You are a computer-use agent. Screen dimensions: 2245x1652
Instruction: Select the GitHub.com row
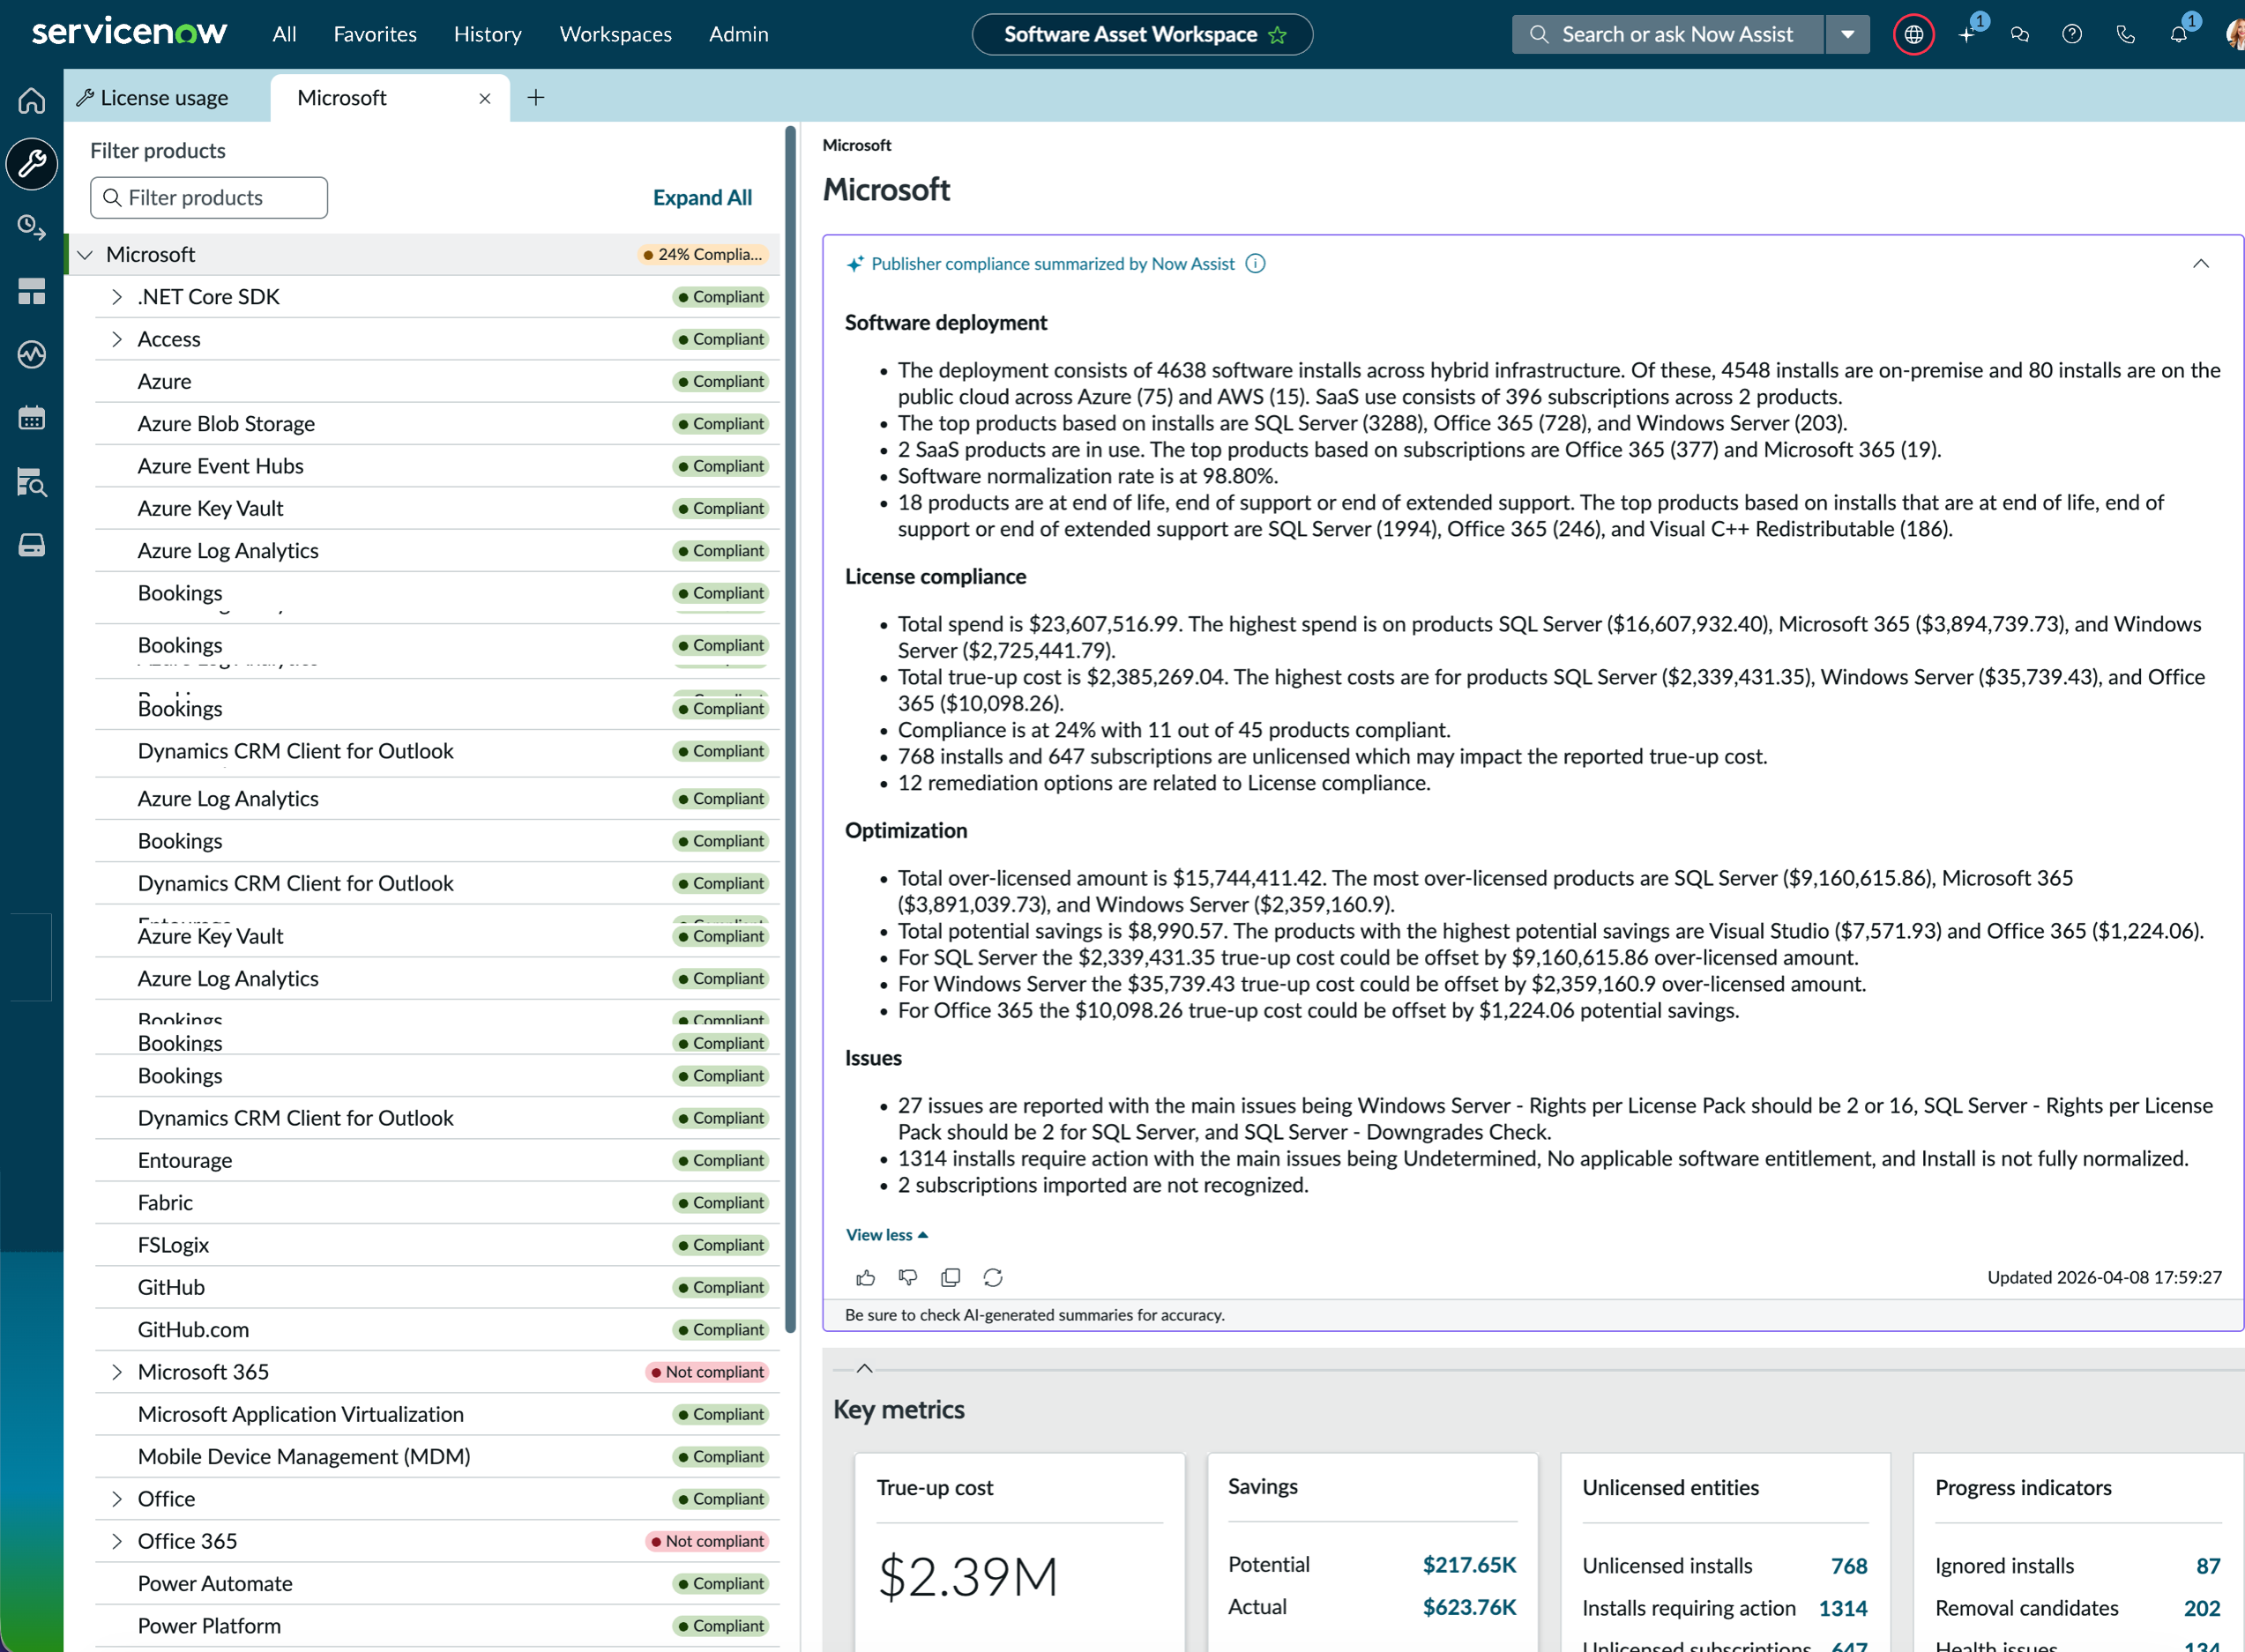coord(437,1330)
